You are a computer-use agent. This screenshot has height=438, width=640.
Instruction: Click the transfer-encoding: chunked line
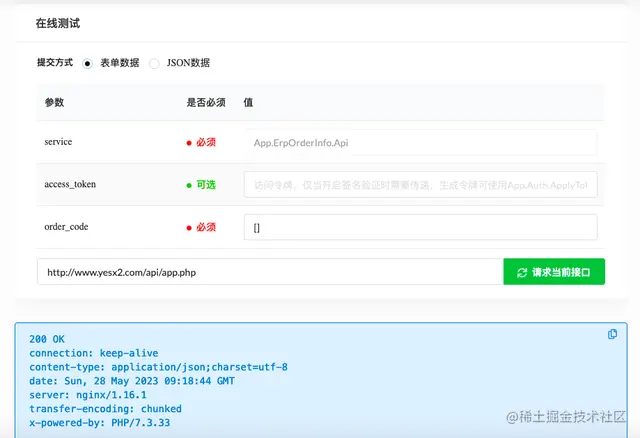[105, 409]
